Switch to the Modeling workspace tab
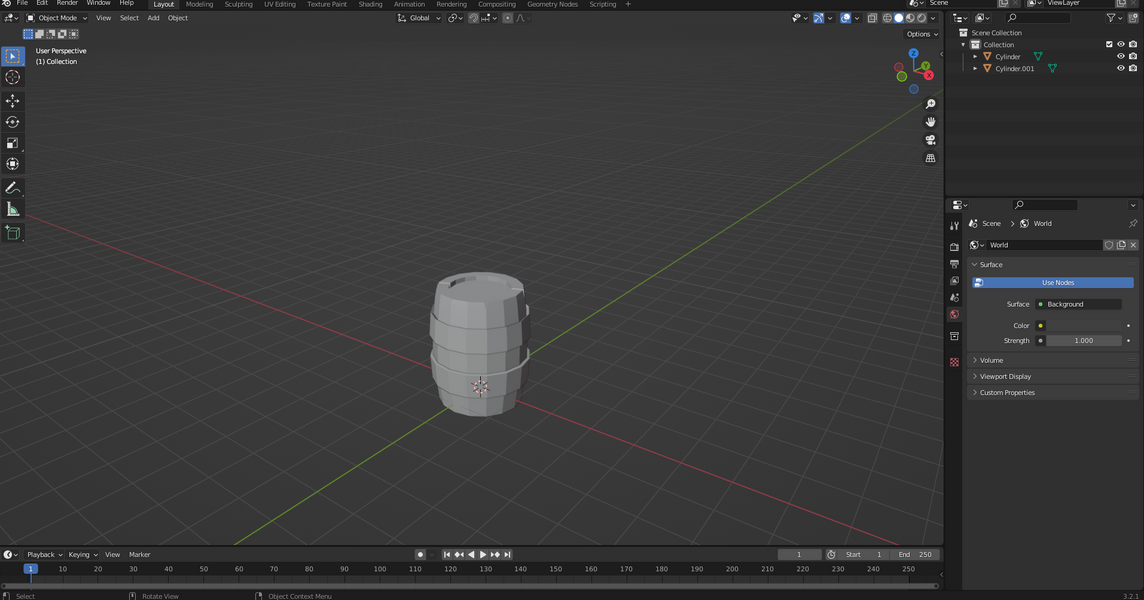The image size is (1144, 600). (199, 4)
